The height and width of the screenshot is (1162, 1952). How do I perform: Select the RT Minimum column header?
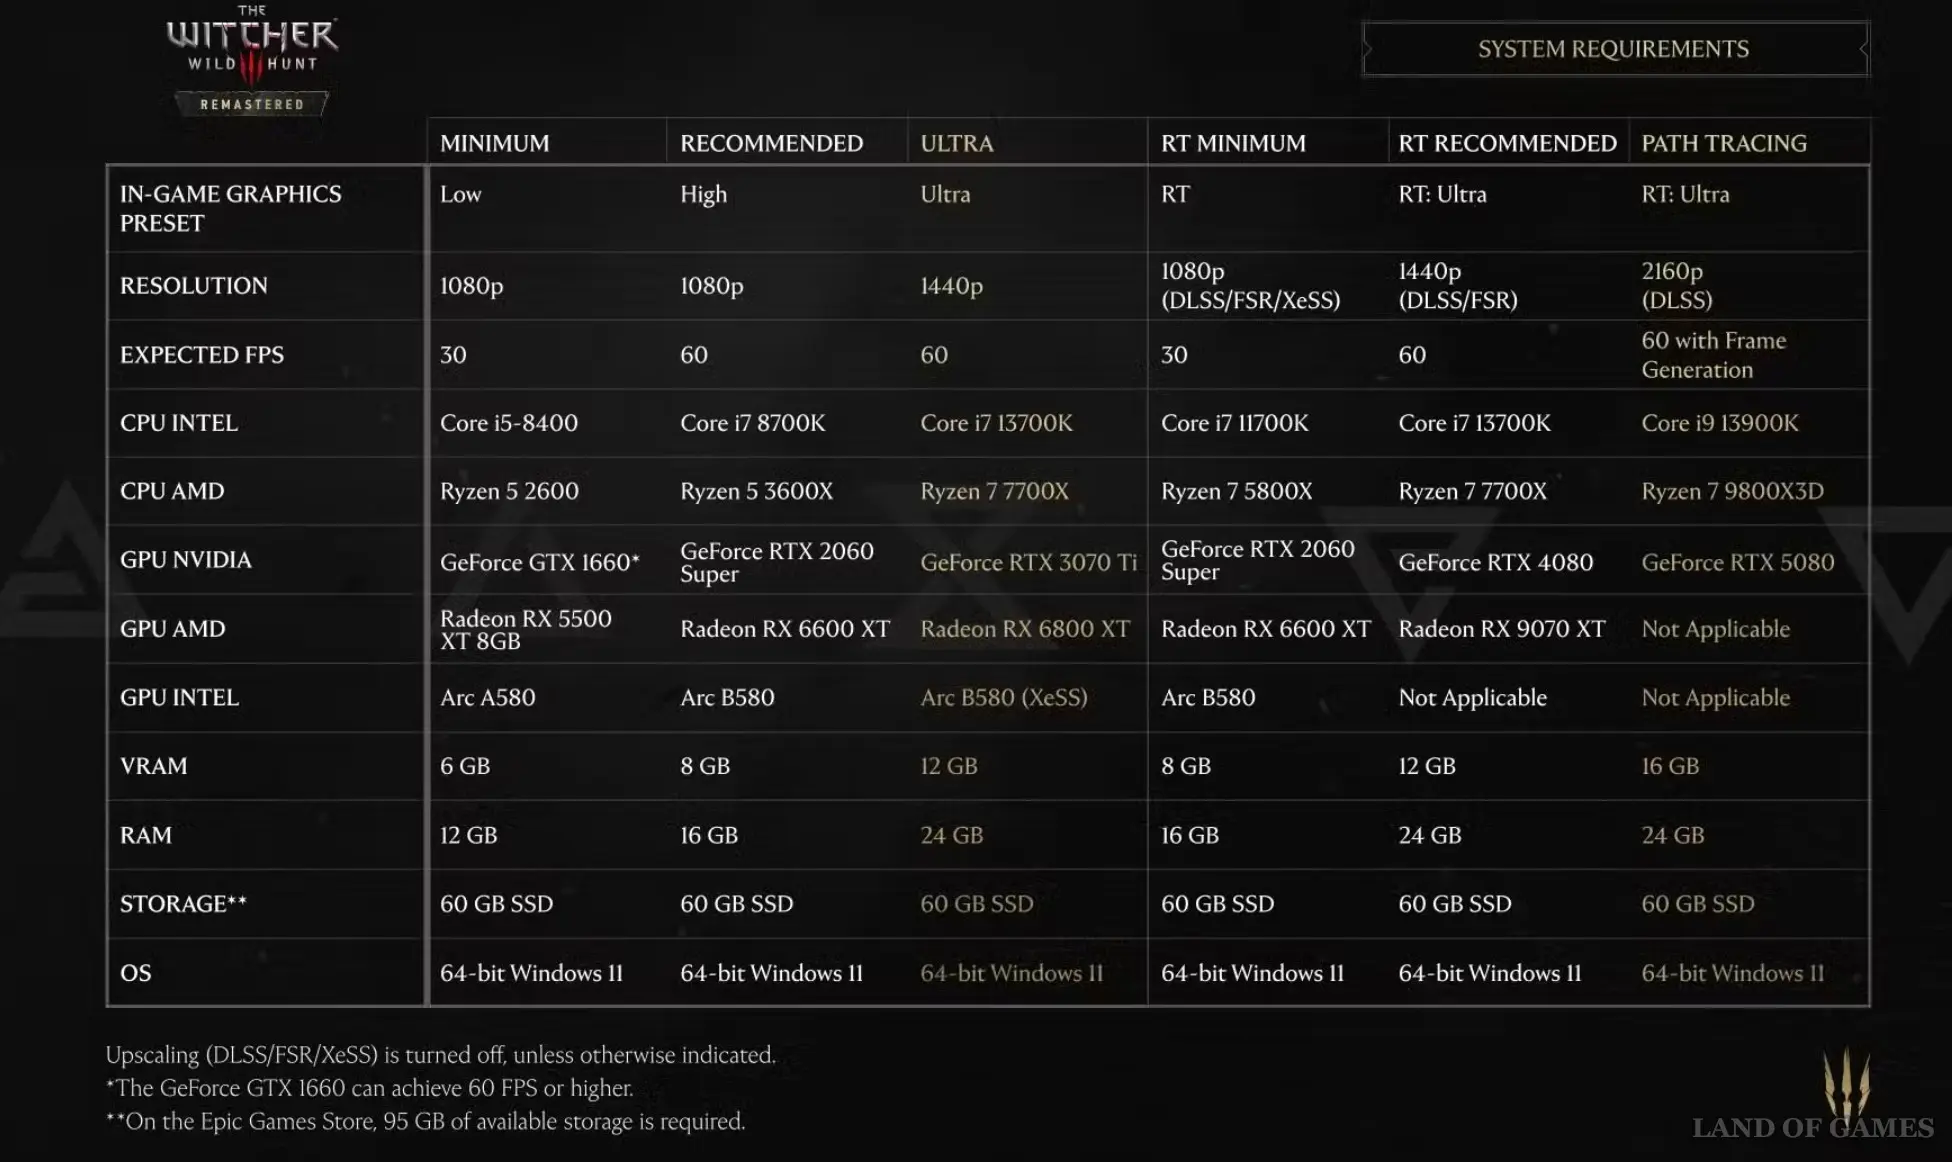click(1233, 143)
